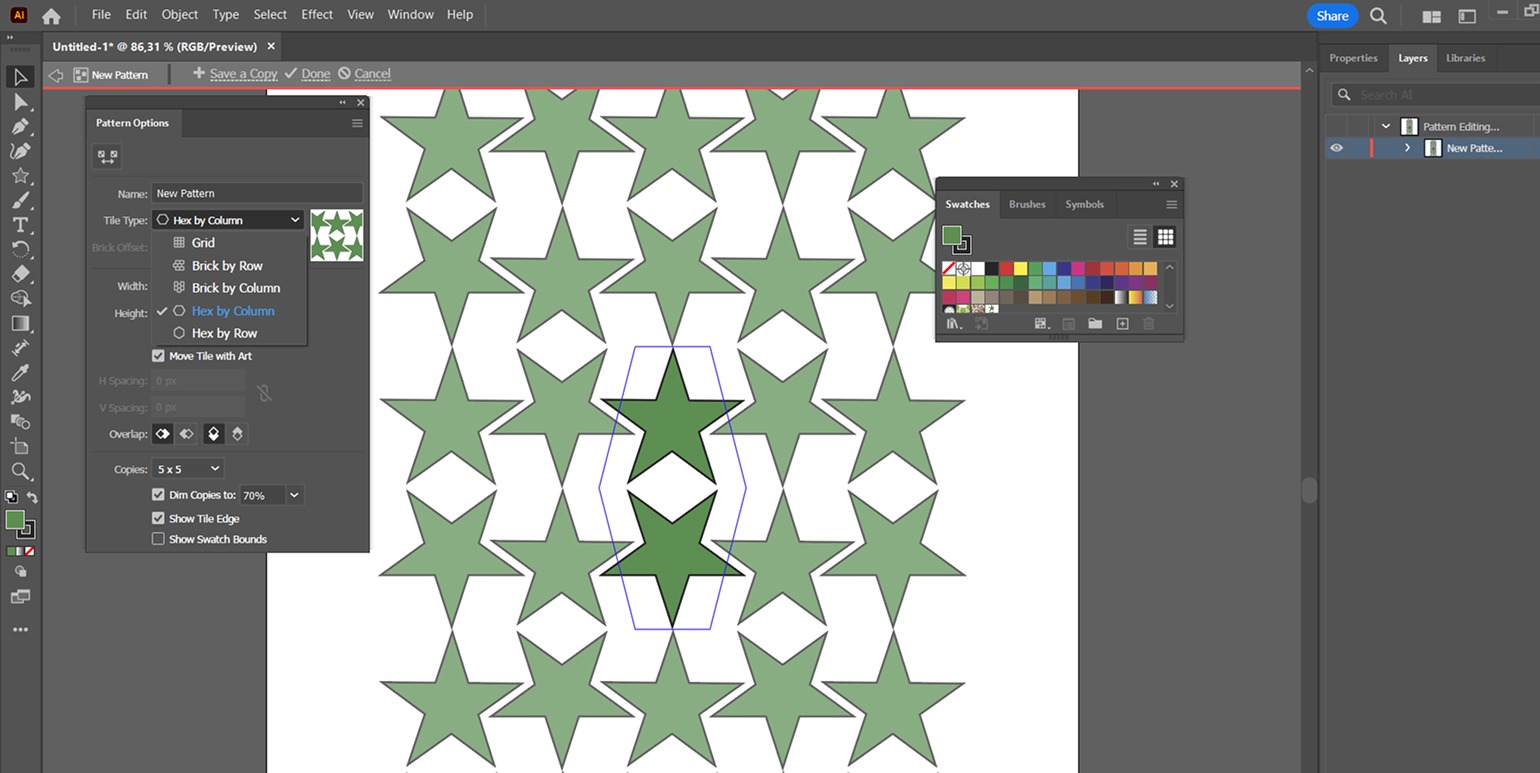The image size is (1540, 773).
Task: Click Done to finish pattern
Action: 307,74
